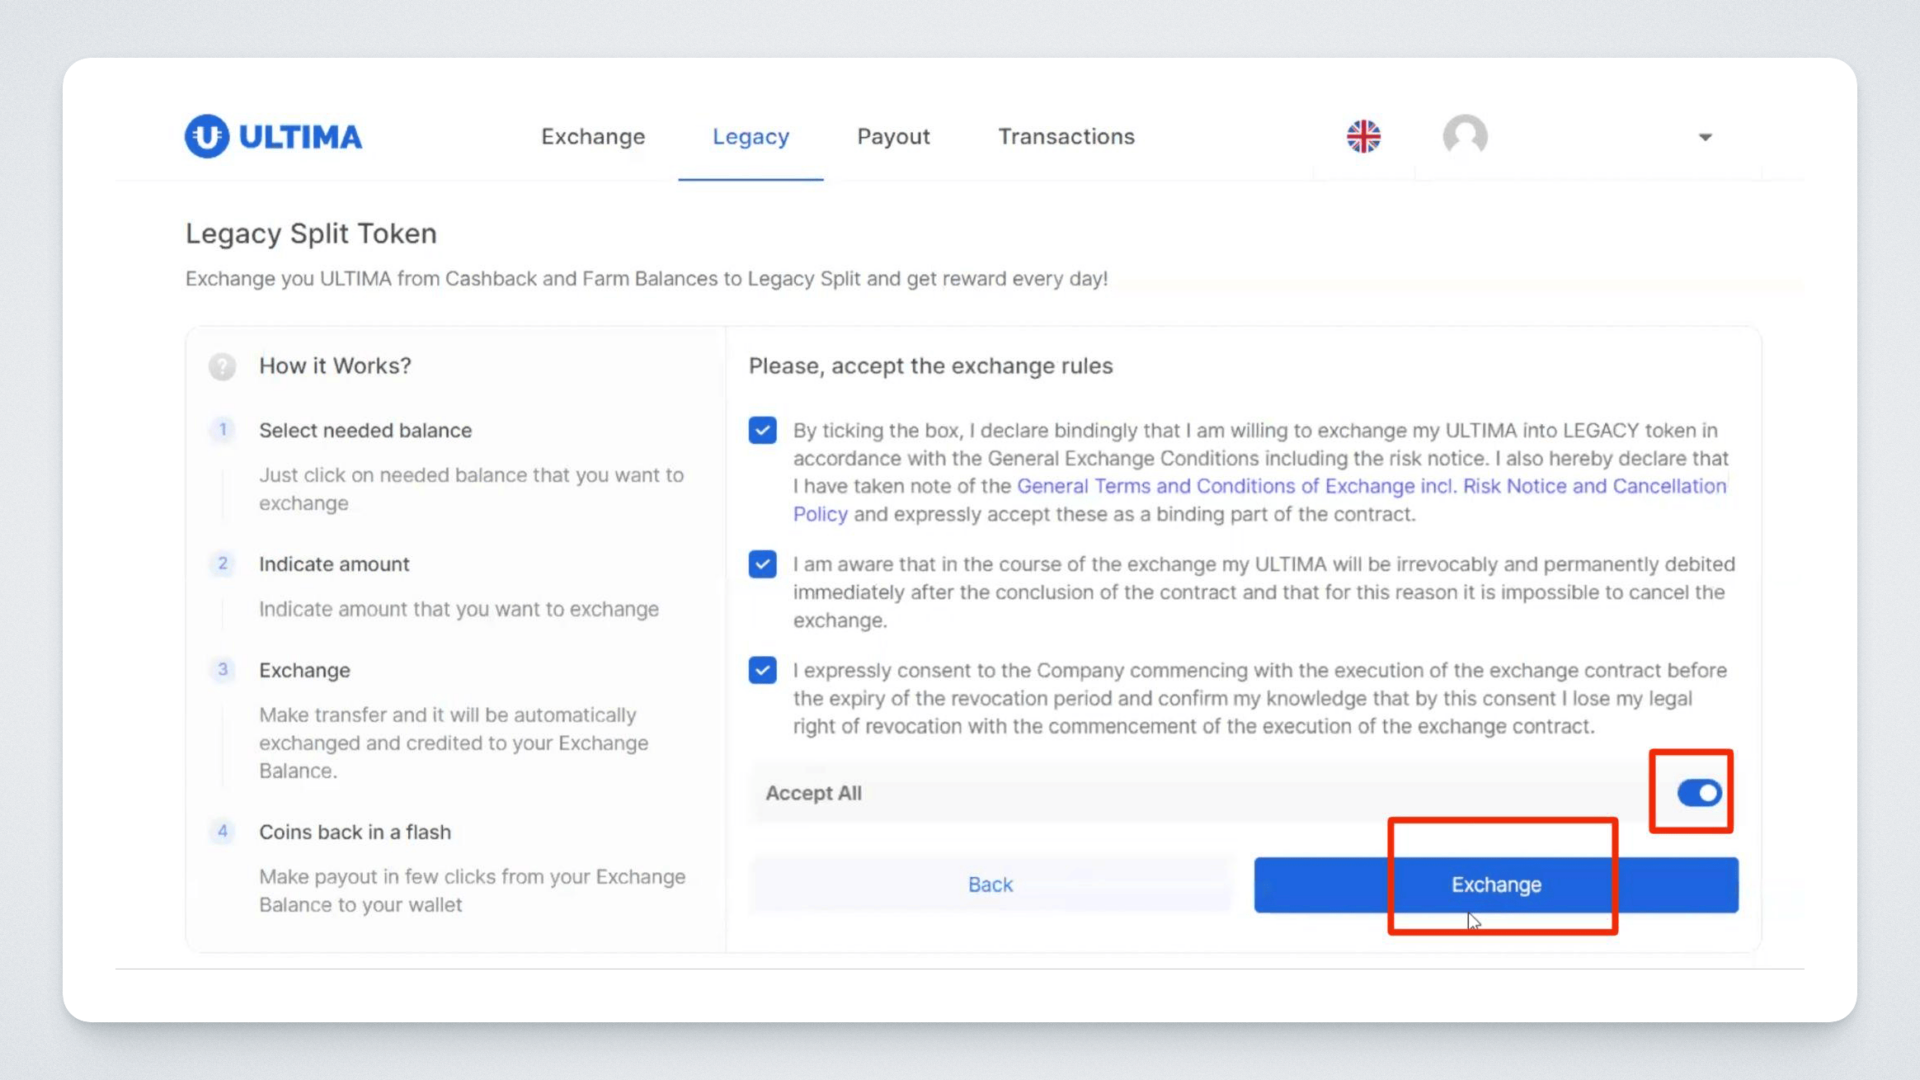1920x1080 pixels.
Task: Uncheck the revocation consent checkbox
Action: (x=762, y=671)
